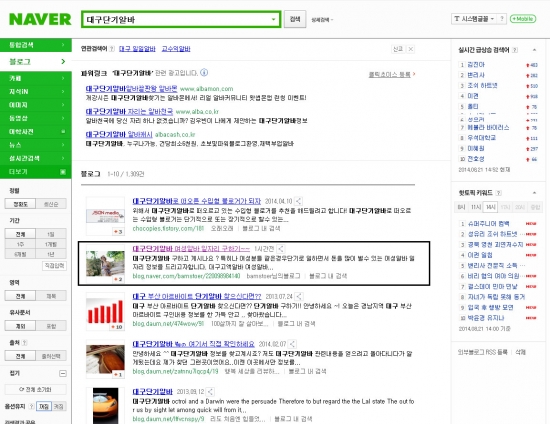Open the 실시간검색 tab
The image size is (550, 424).
(35, 158)
